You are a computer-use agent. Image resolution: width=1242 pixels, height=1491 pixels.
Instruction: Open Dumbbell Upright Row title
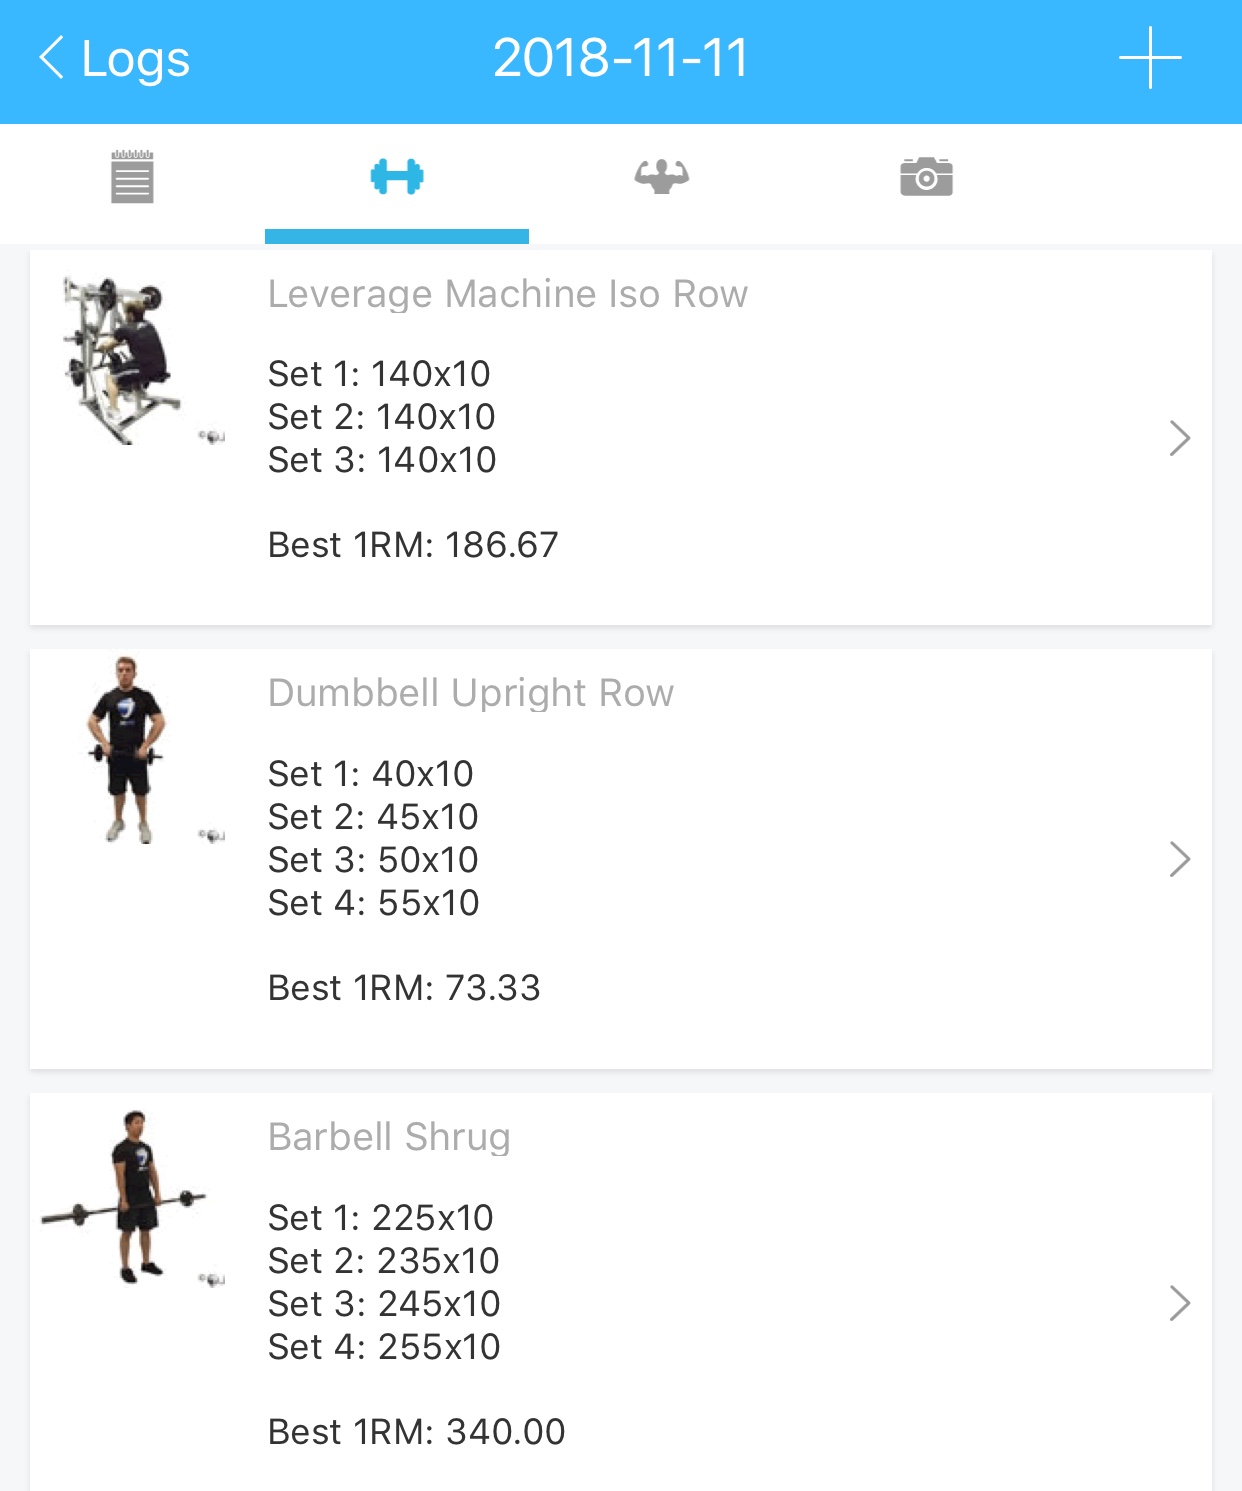[471, 693]
